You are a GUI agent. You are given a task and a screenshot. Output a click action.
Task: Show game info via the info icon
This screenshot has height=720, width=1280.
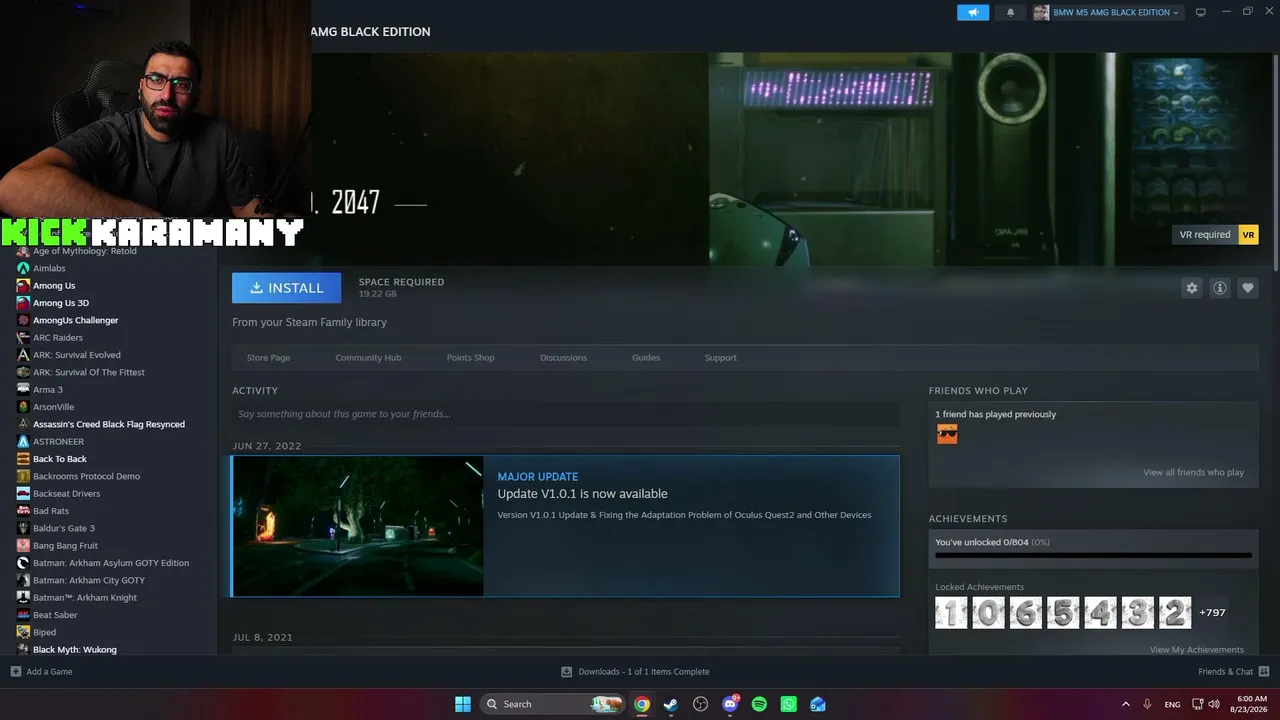coord(1219,288)
